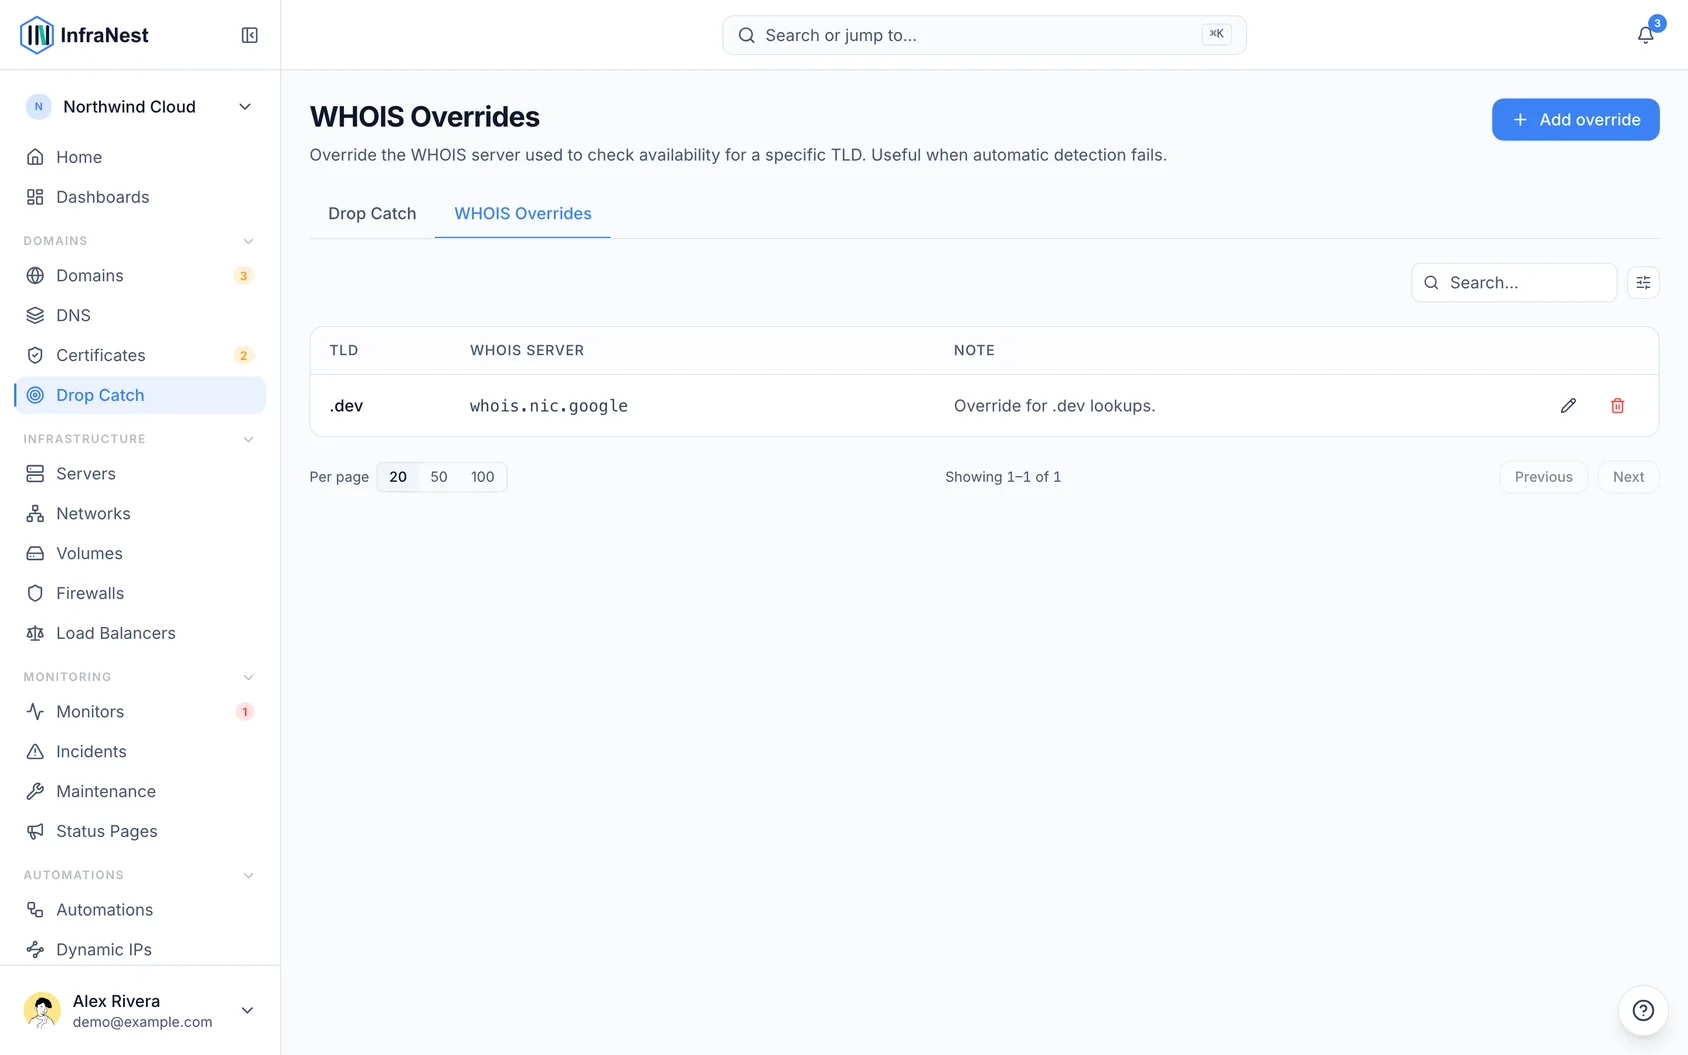Viewport: 1688px width, 1055px height.
Task: Click the Next page button
Action: click(x=1628, y=477)
